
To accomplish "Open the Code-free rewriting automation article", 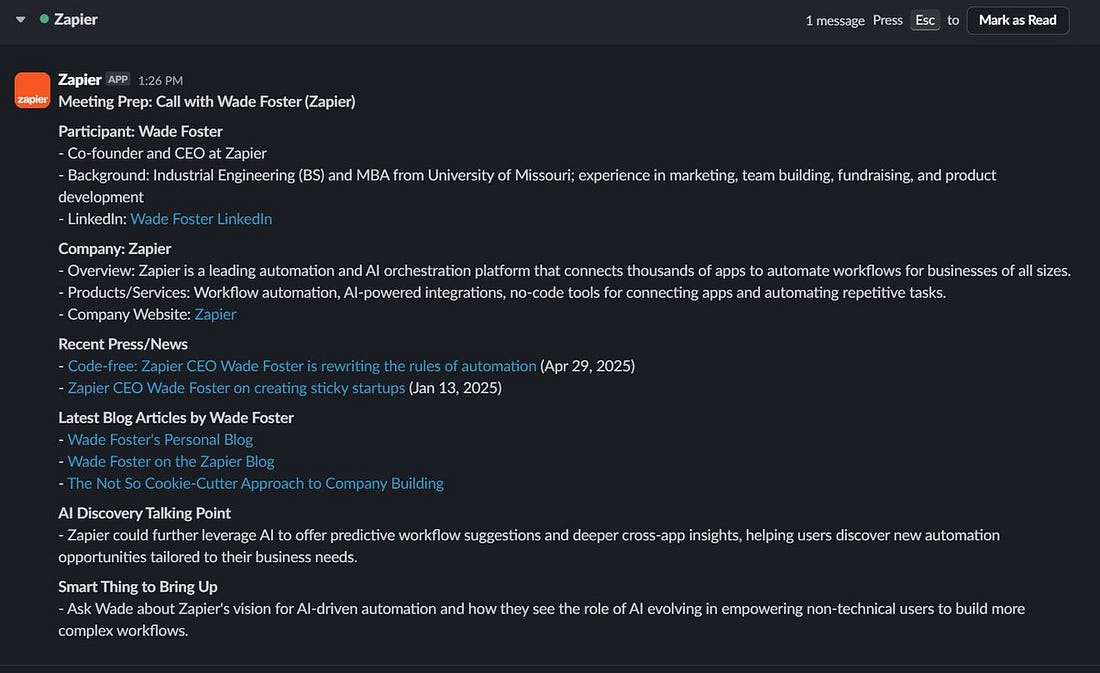I will [302, 366].
